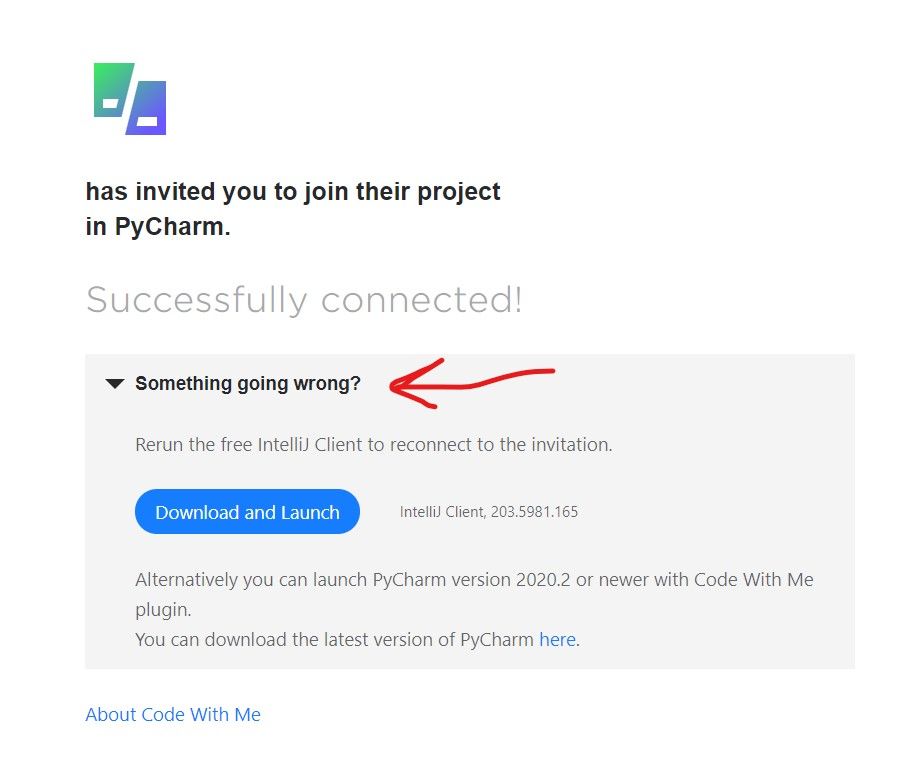Screen dimensions: 922x757
Task: Click the 'has invited you to join' heading line
Action: (x=293, y=192)
